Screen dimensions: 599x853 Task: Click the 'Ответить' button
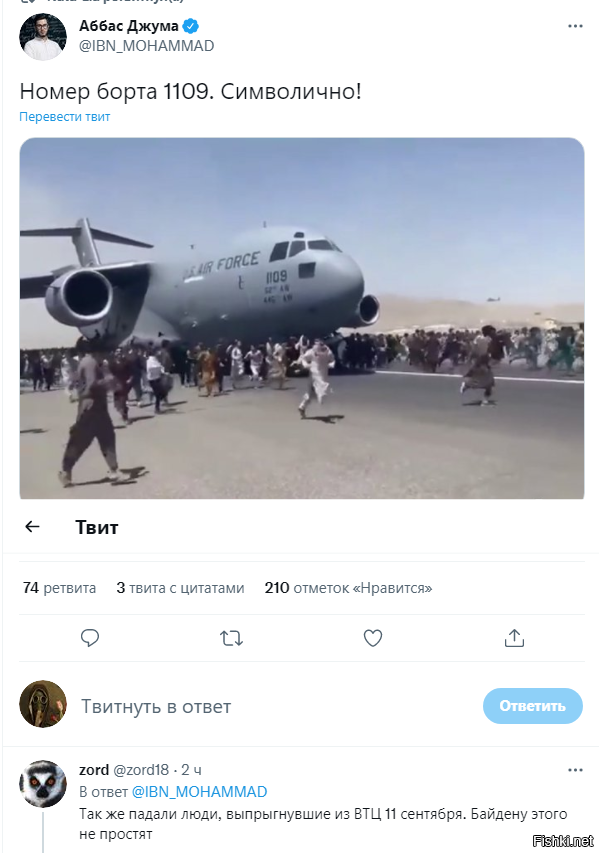pos(533,706)
